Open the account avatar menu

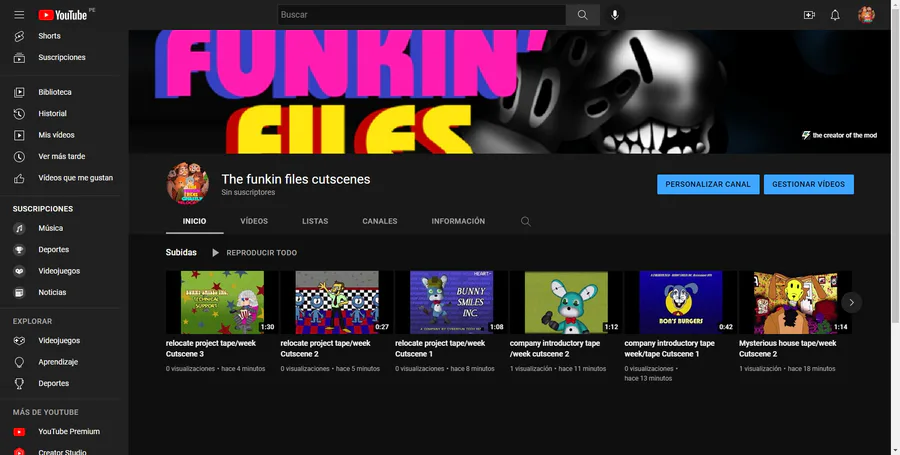pyautogui.click(x=866, y=15)
